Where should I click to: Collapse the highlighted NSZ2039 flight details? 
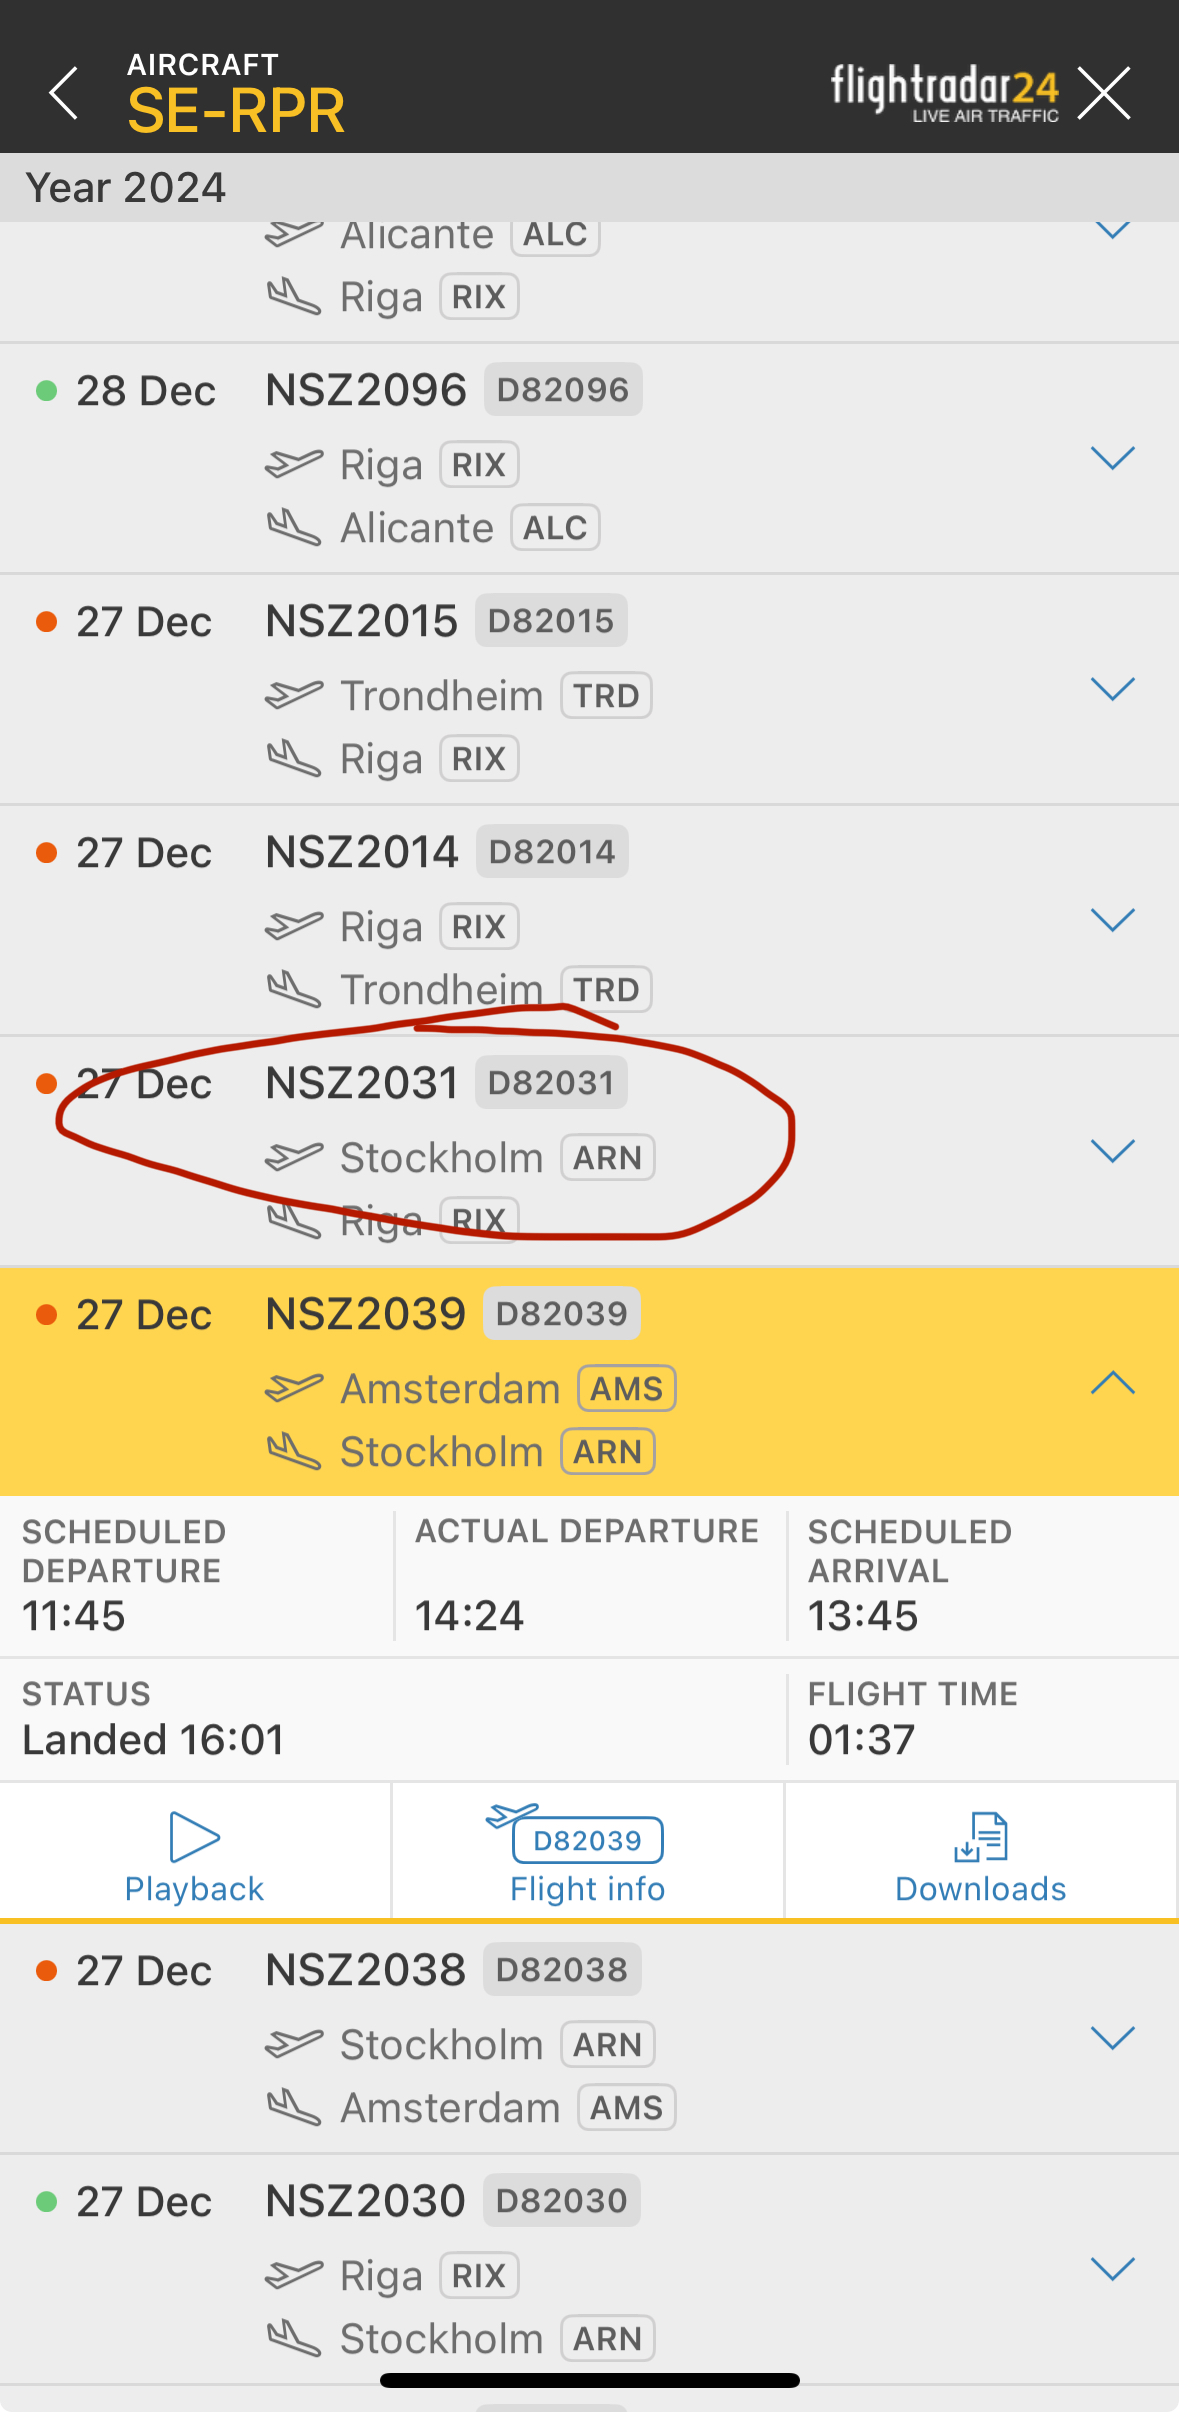click(1112, 1383)
